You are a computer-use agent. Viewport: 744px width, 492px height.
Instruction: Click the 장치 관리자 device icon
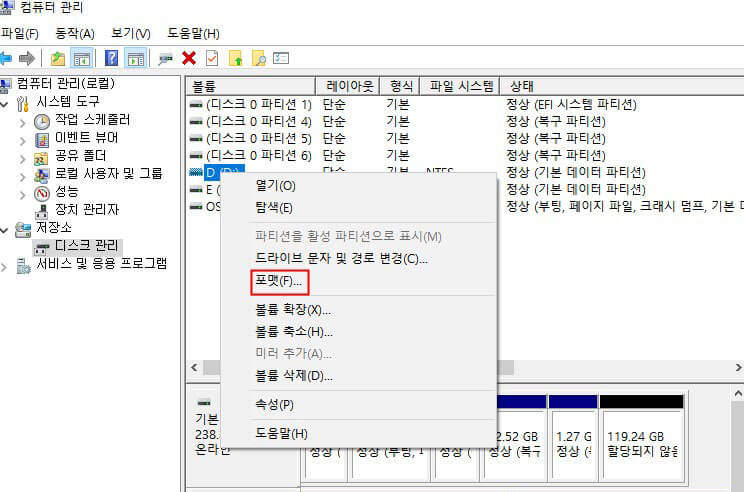click(x=42, y=211)
